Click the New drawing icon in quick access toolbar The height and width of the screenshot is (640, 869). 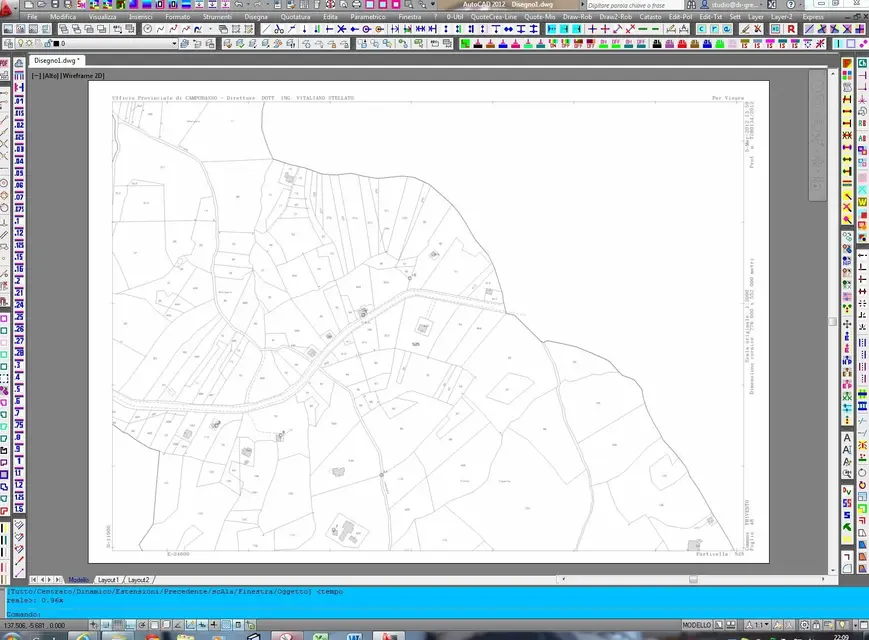29,4
